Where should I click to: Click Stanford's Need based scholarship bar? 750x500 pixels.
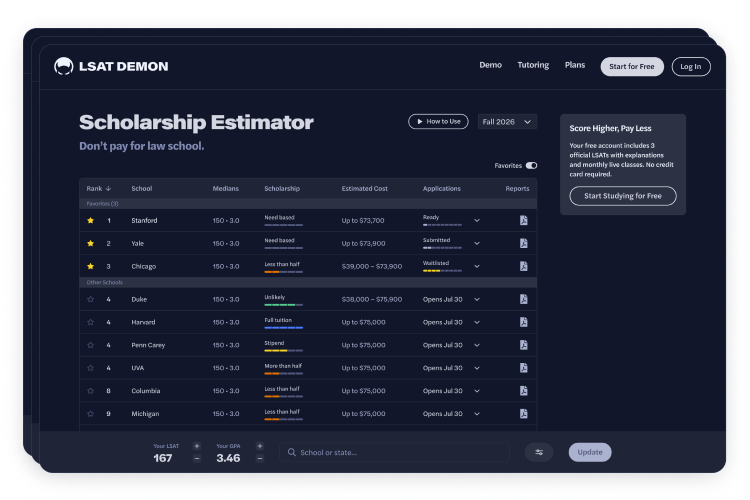point(283,225)
